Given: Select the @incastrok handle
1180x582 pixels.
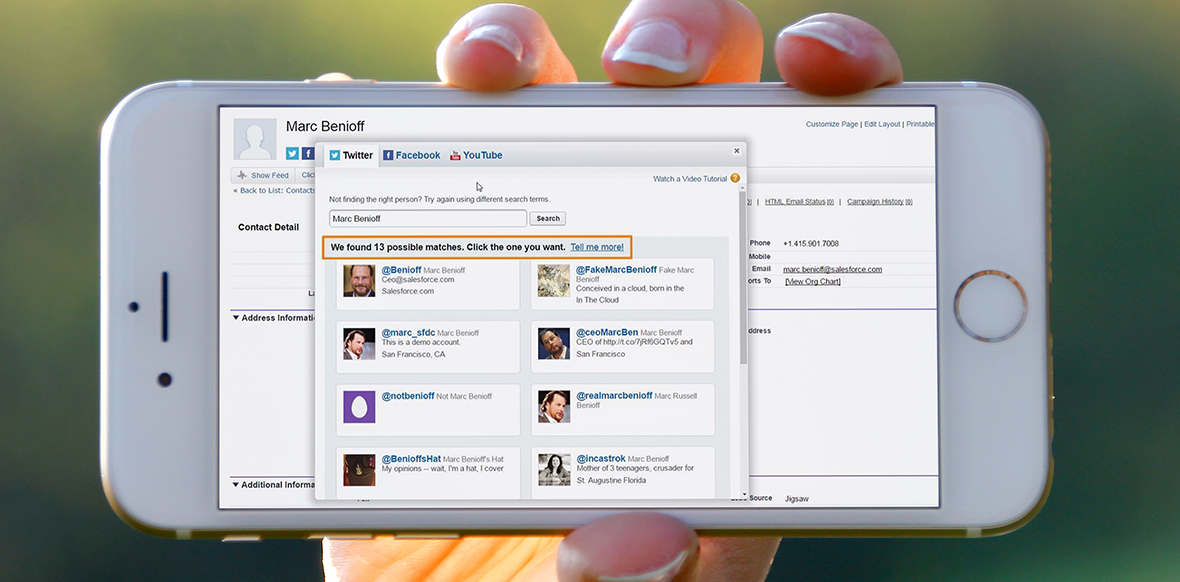Looking at the screenshot, I should (x=601, y=459).
